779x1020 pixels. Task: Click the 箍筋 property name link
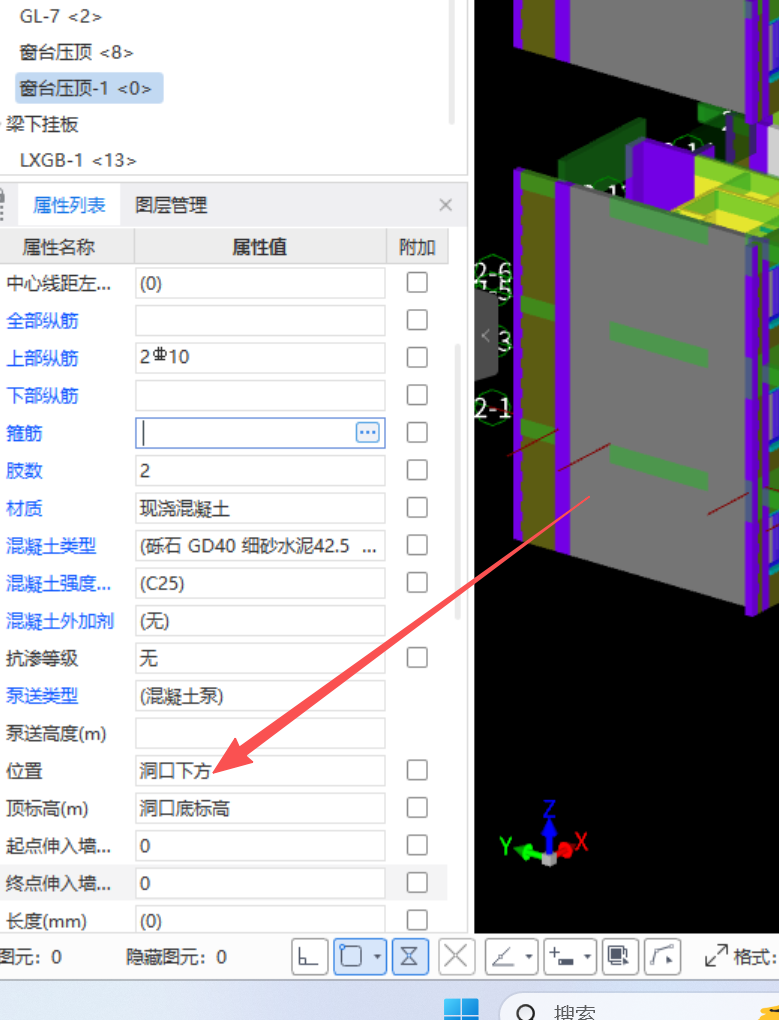(24, 433)
